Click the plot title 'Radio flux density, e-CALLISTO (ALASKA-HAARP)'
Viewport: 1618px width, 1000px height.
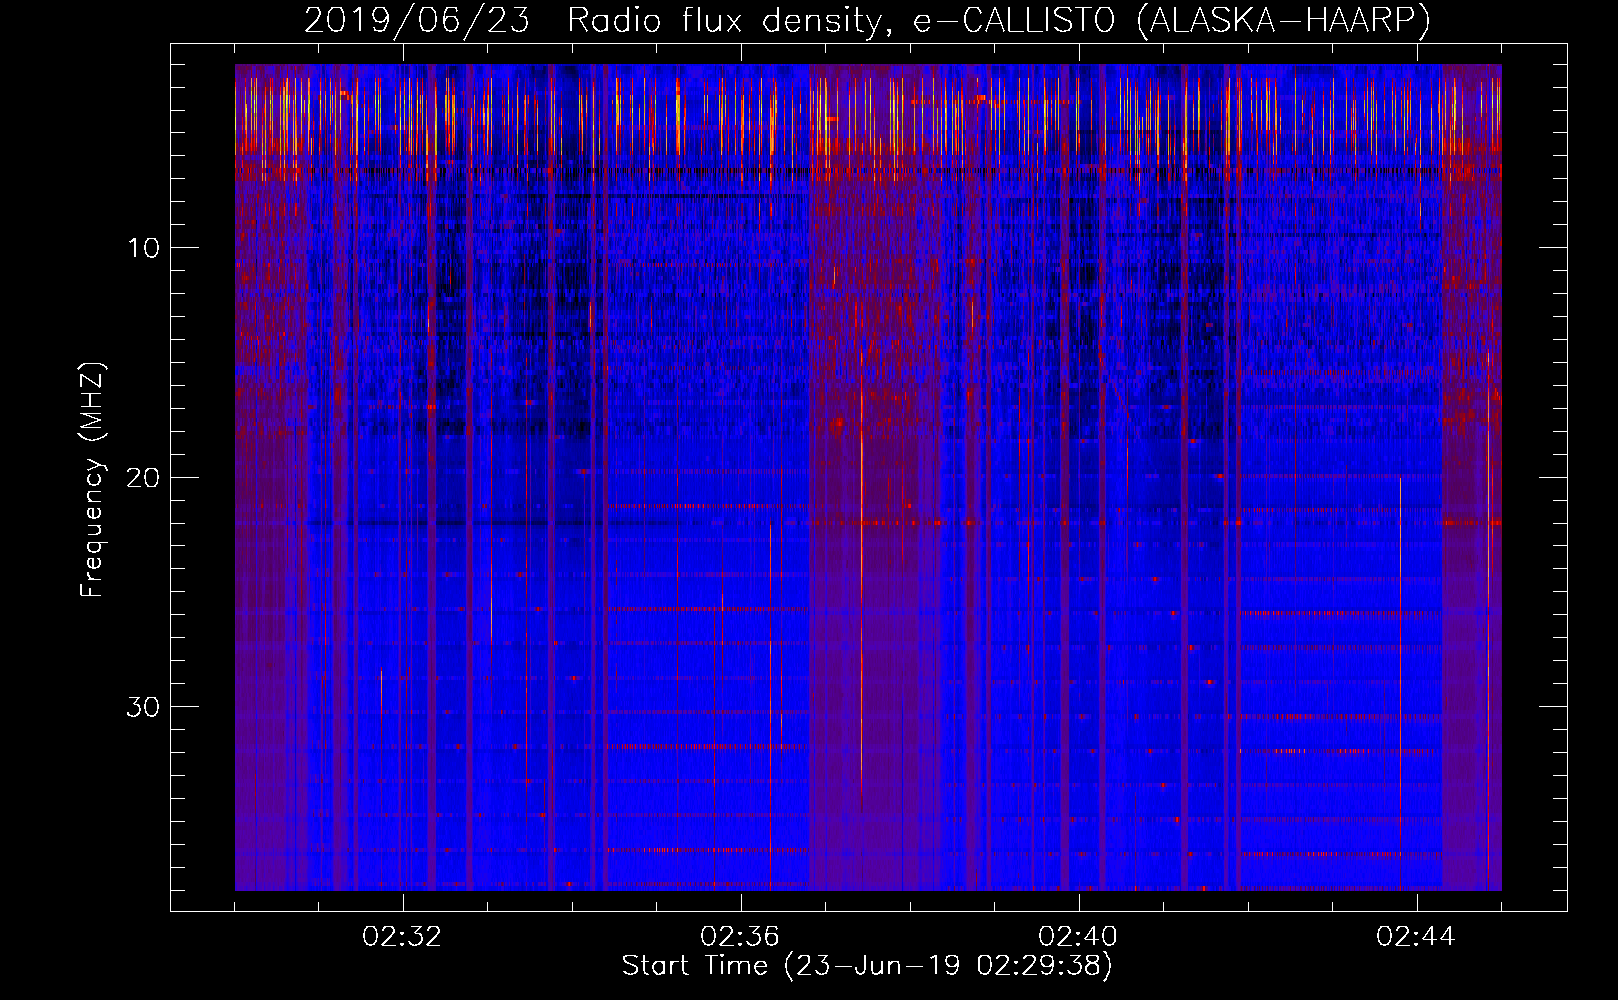[999, 21]
